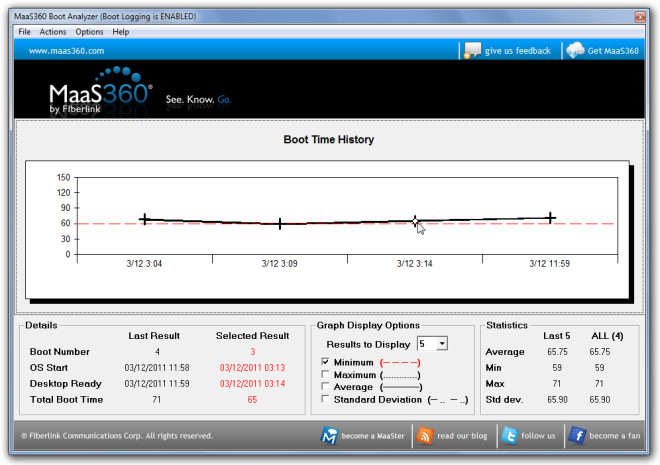Open the Actions menu
Image resolution: width=660 pixels, height=465 pixels.
coord(53,32)
